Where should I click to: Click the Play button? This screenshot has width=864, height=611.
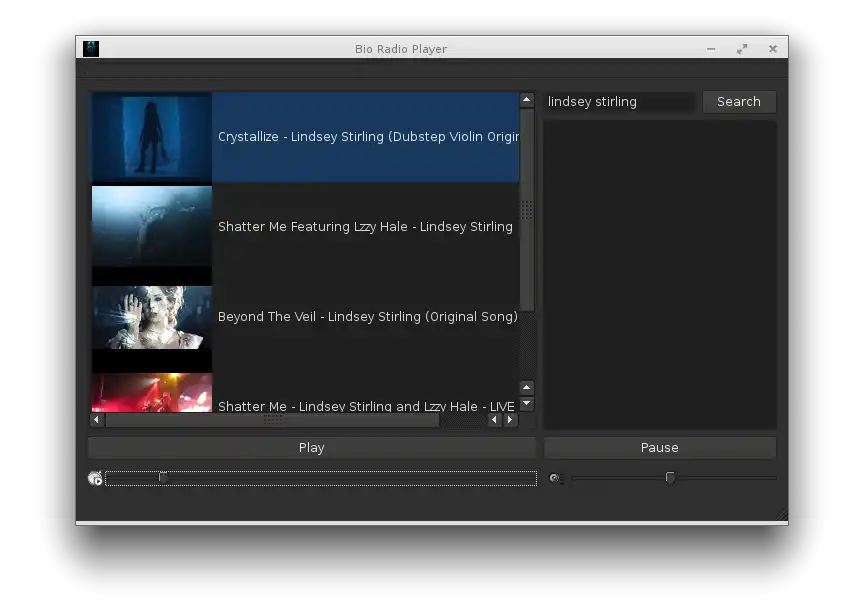pyautogui.click(x=312, y=448)
